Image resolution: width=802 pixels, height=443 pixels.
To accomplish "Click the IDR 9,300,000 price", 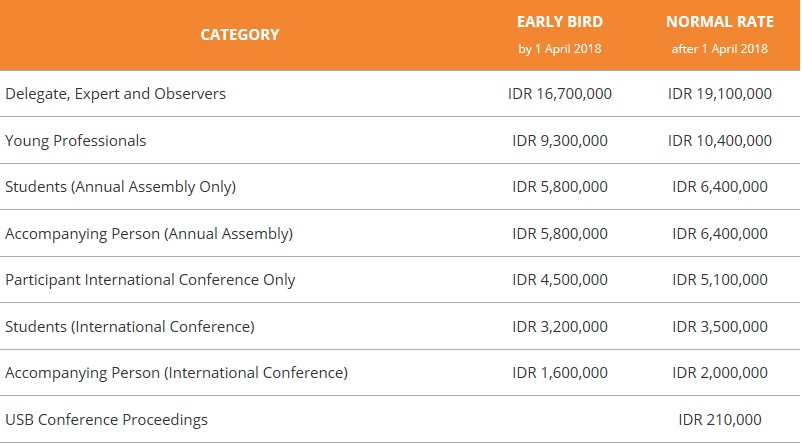I will pos(560,141).
